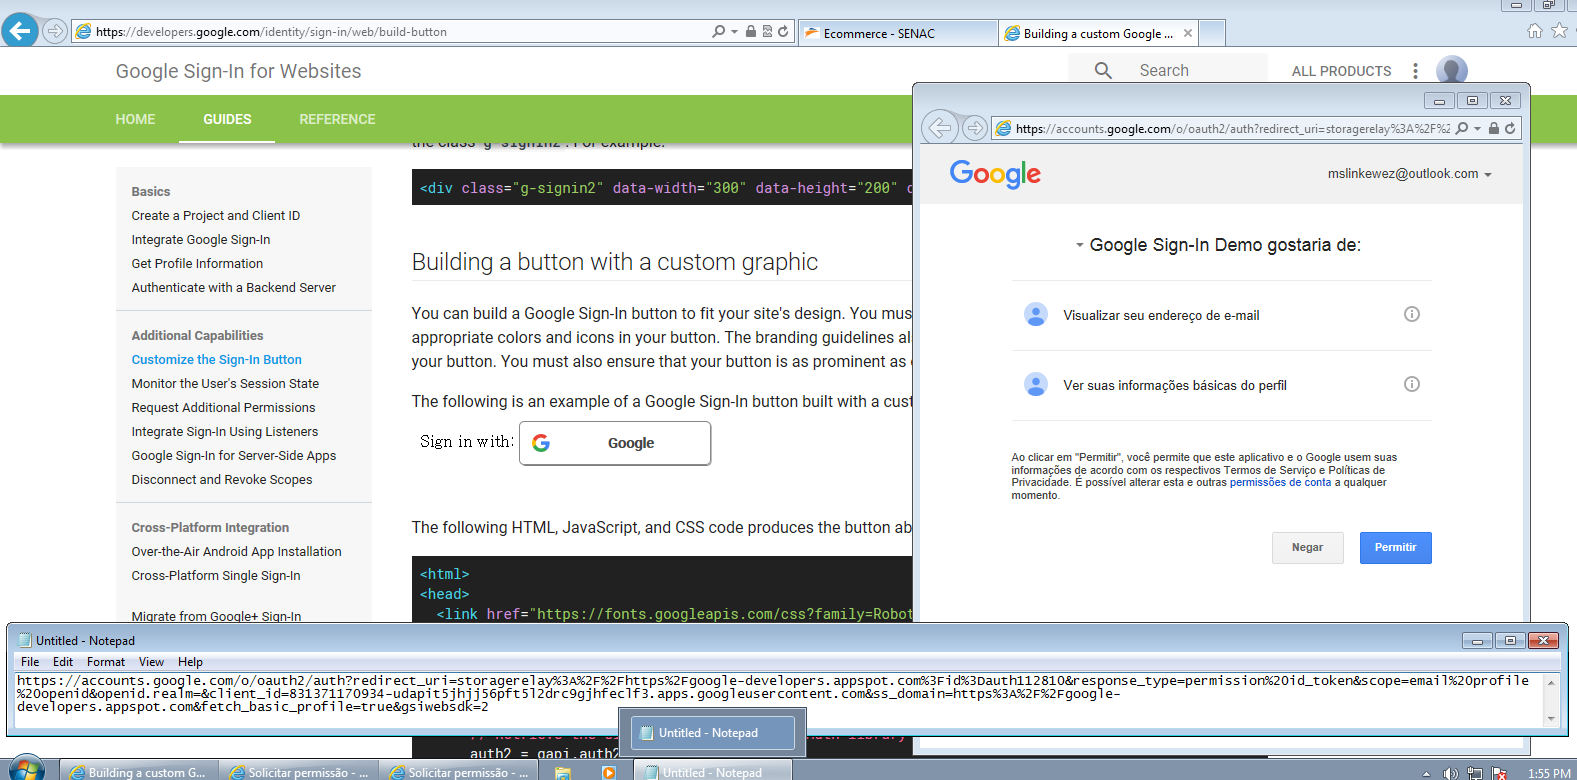Click the Permitir button
Image resolution: width=1577 pixels, height=780 pixels.
(1395, 547)
